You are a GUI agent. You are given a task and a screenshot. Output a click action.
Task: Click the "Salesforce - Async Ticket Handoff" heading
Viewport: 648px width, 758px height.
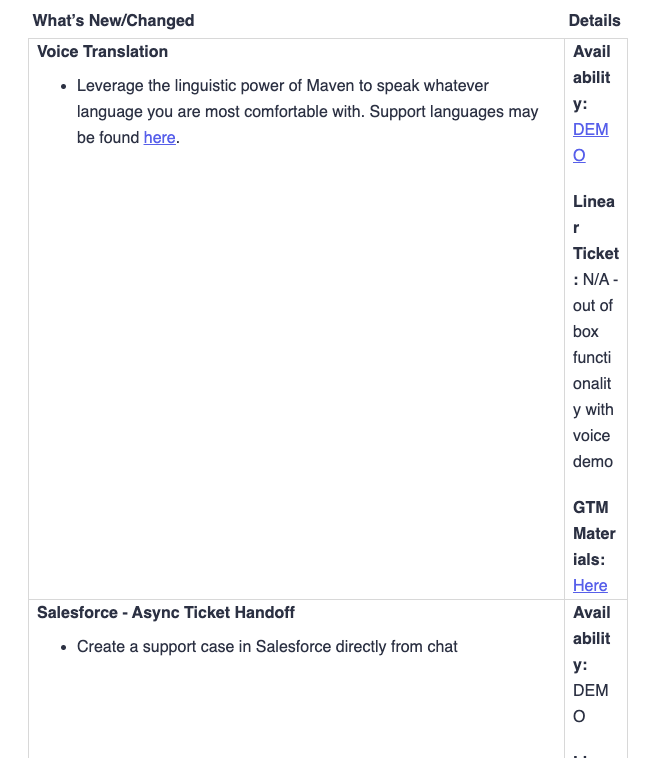166,612
